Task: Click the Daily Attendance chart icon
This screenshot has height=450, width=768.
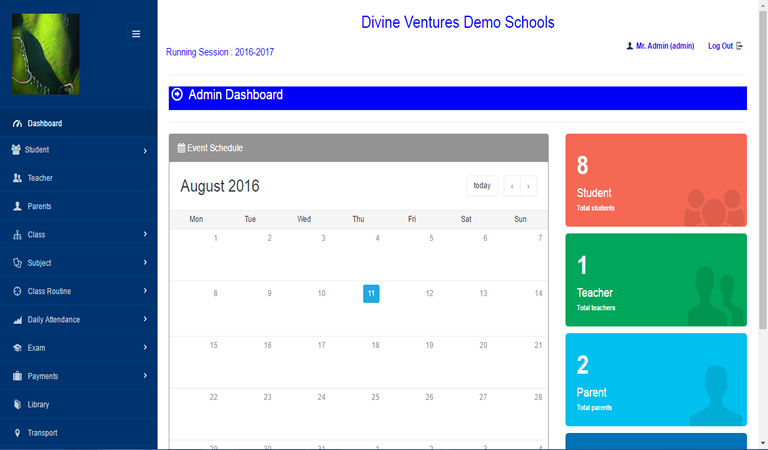Action: click(x=17, y=320)
